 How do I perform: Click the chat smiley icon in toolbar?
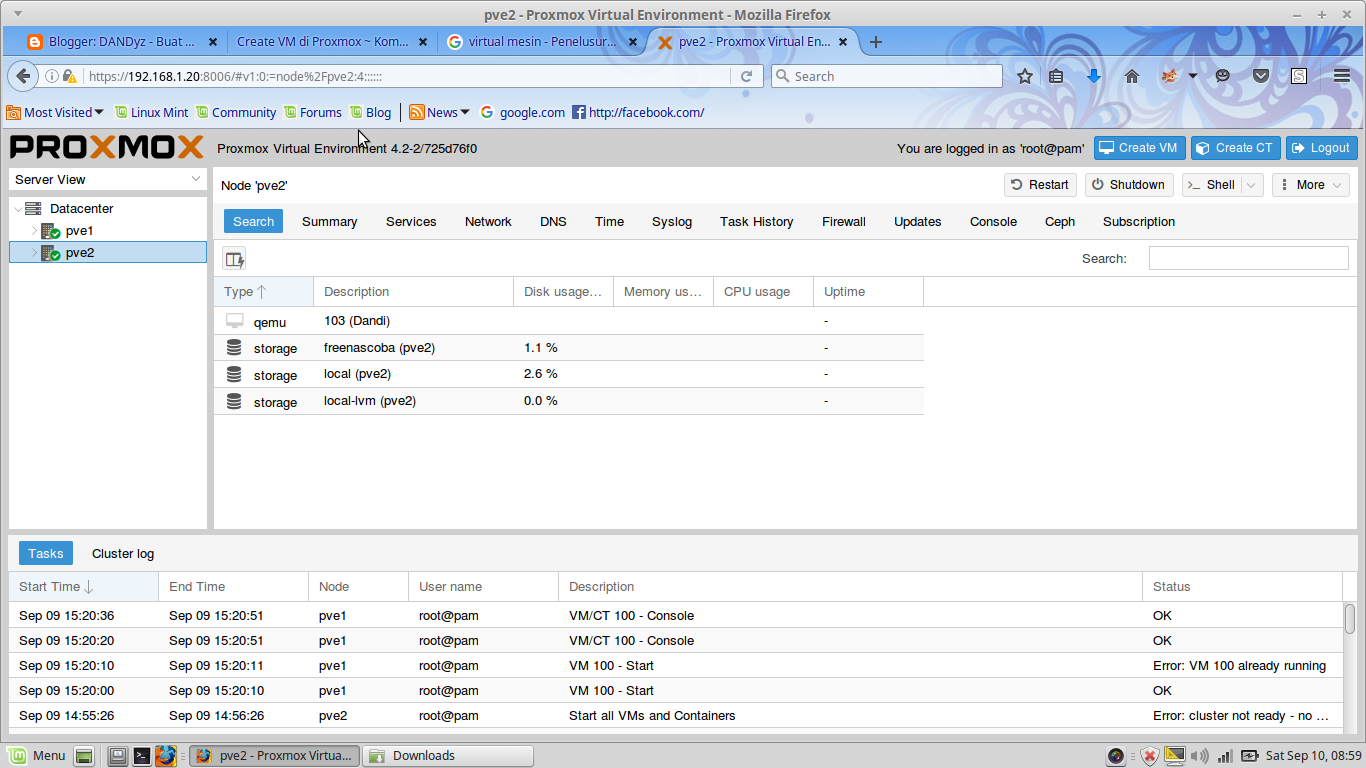1223,76
